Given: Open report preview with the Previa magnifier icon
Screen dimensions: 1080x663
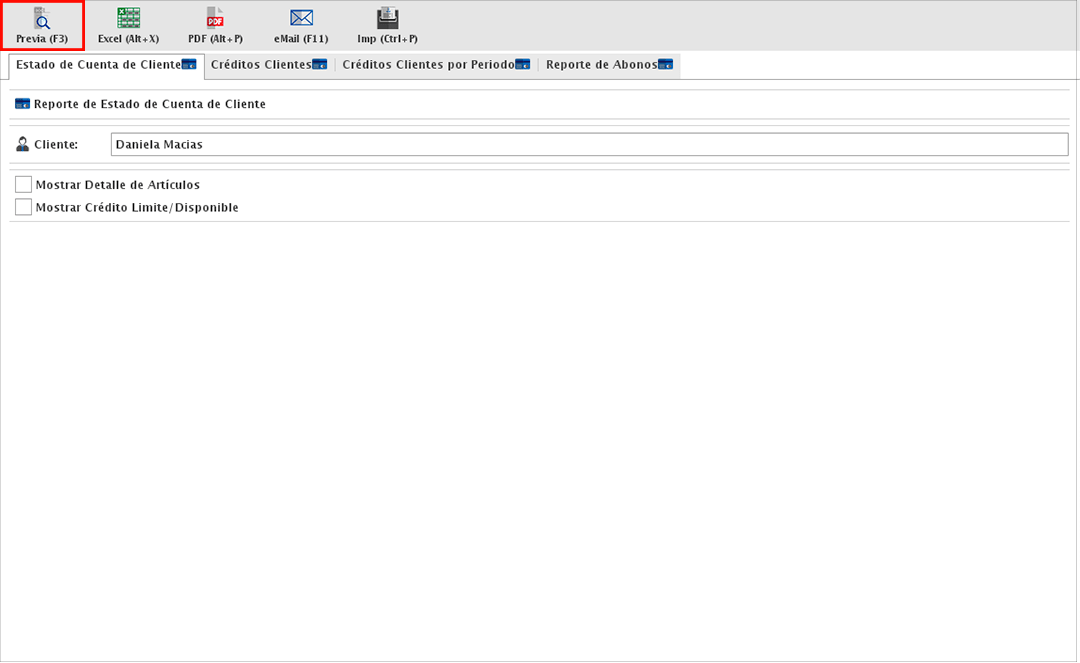Looking at the screenshot, I should point(42,18).
